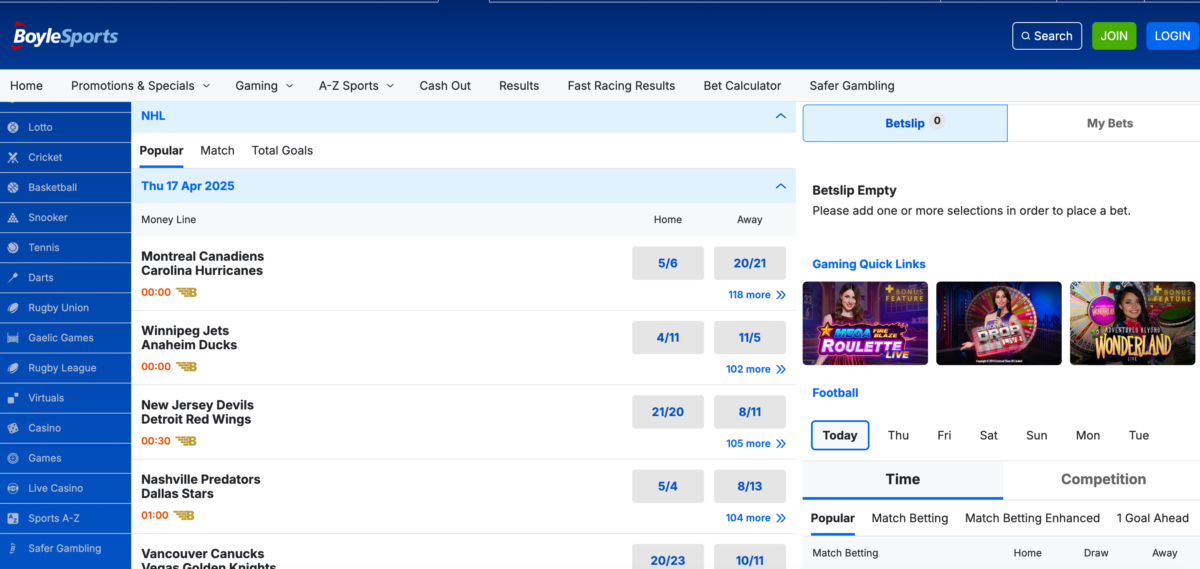Screen dimensions: 1200x569
Task: Open Results in navigation bar
Action: (x=519, y=86)
